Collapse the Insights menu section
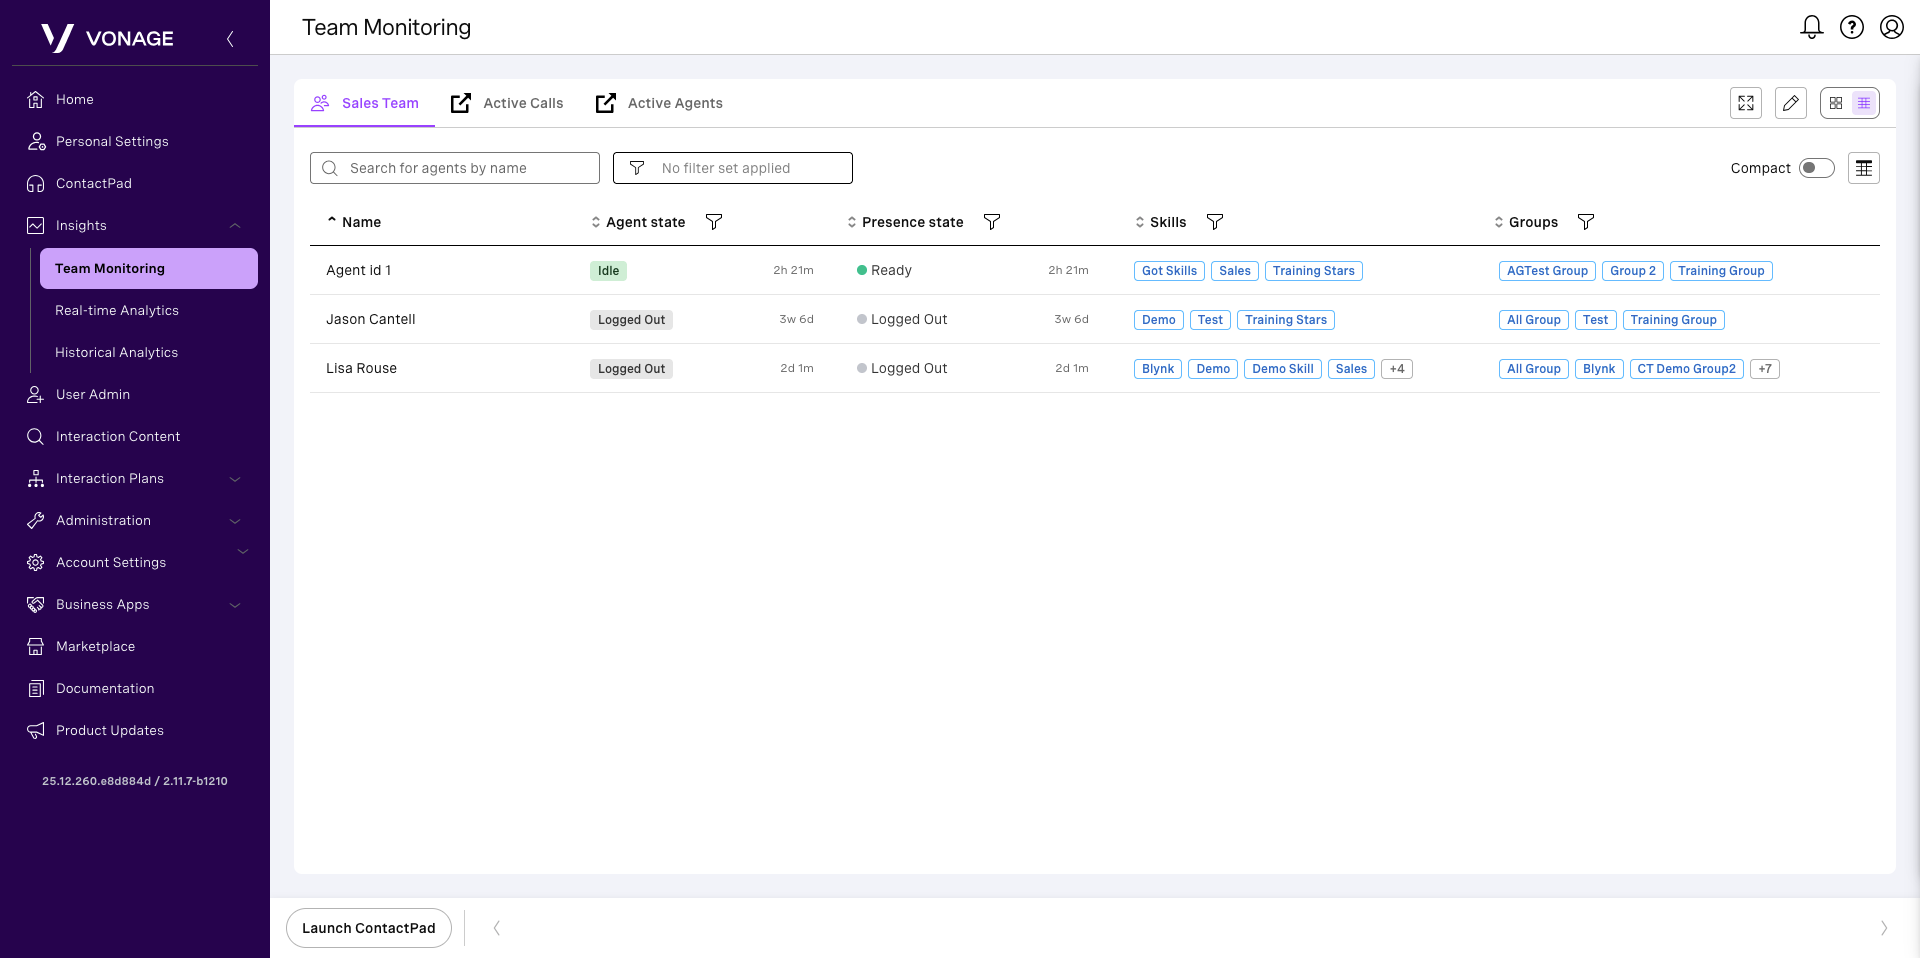The image size is (1920, 958). [235, 226]
